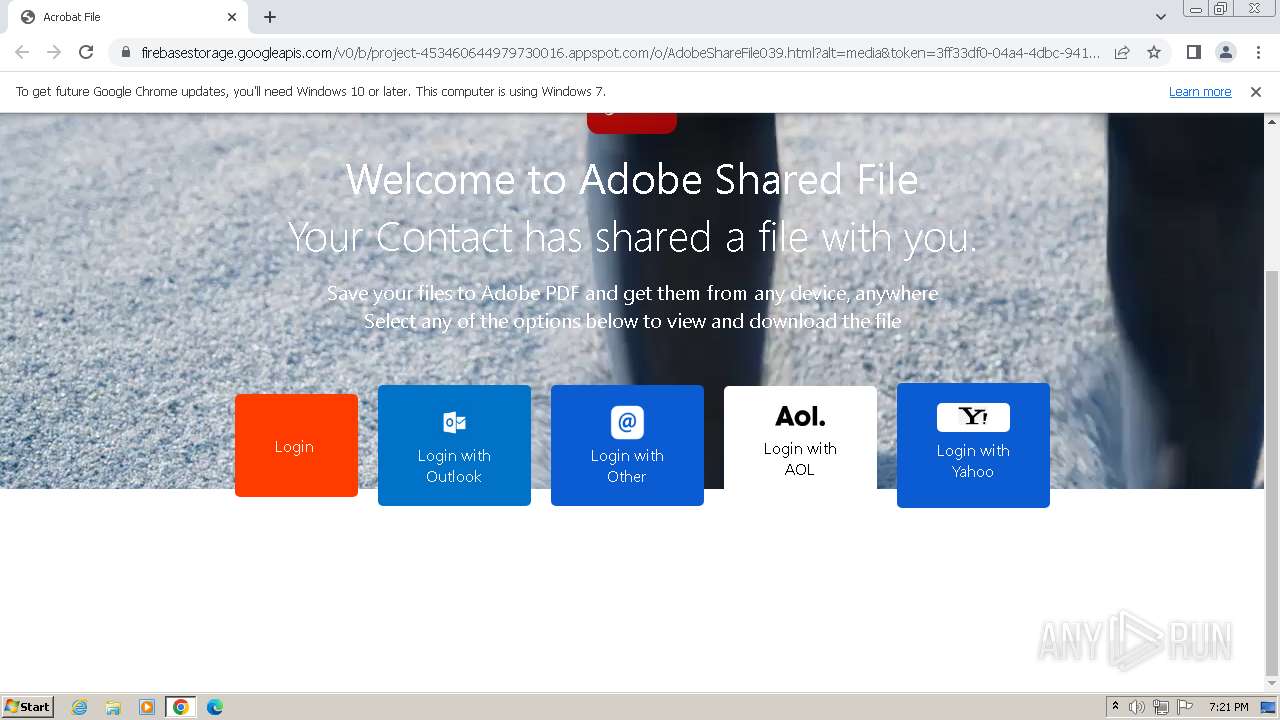The height and width of the screenshot is (720, 1280).
Task: Open Chrome three-dot menu
Action: click(x=1258, y=52)
